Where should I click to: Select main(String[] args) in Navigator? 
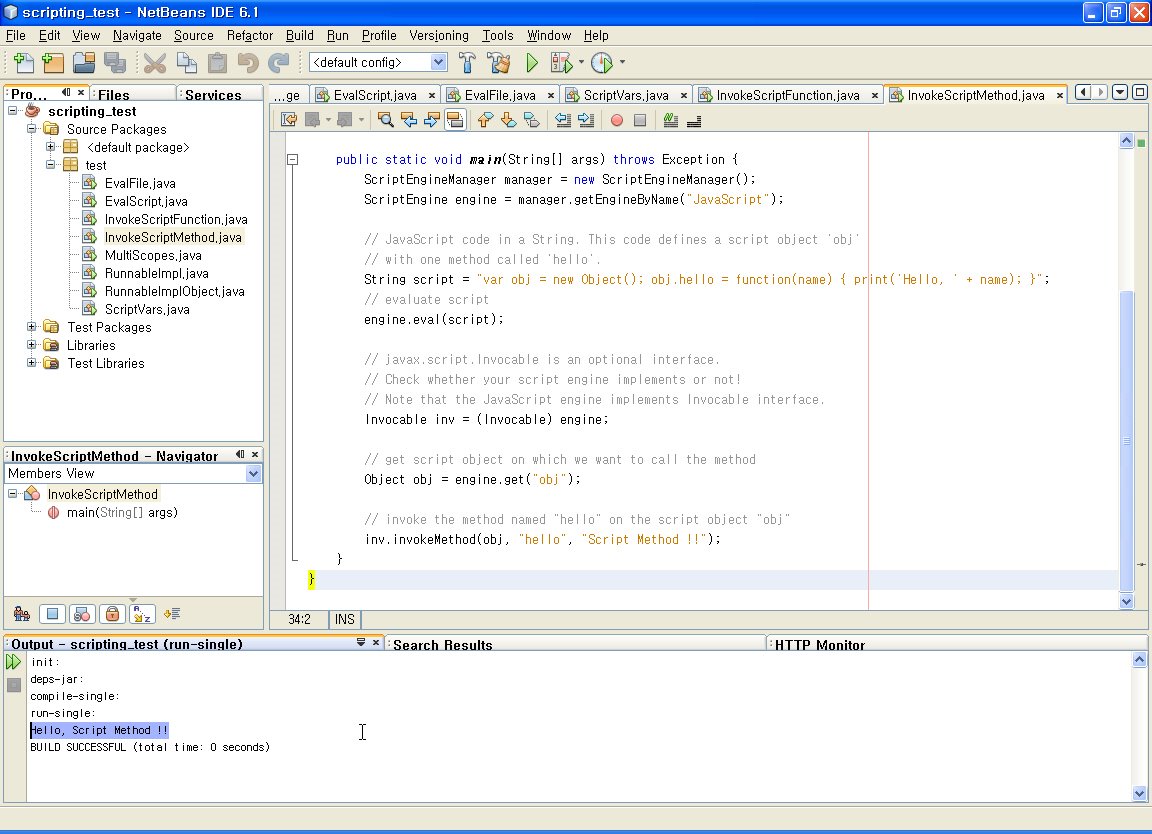(122, 513)
